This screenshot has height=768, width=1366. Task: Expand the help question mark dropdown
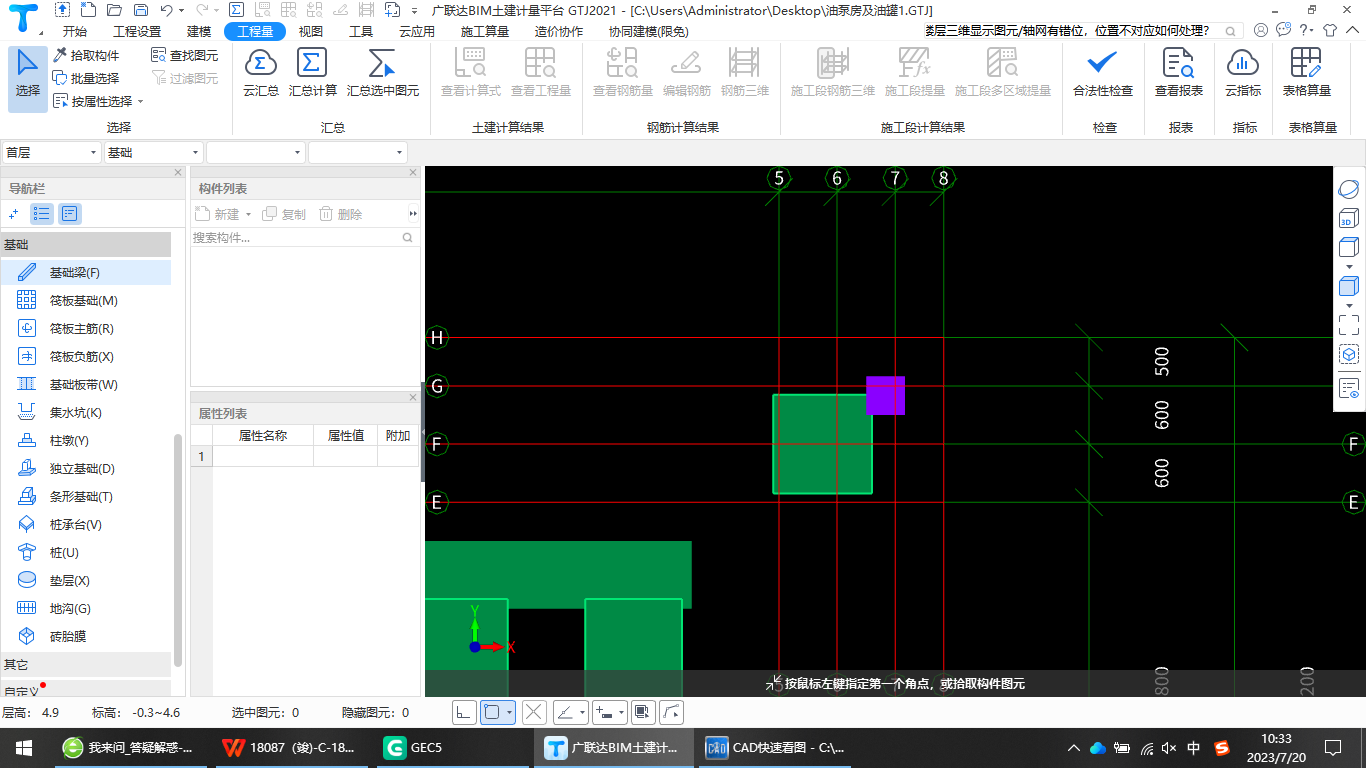[x=1310, y=30]
